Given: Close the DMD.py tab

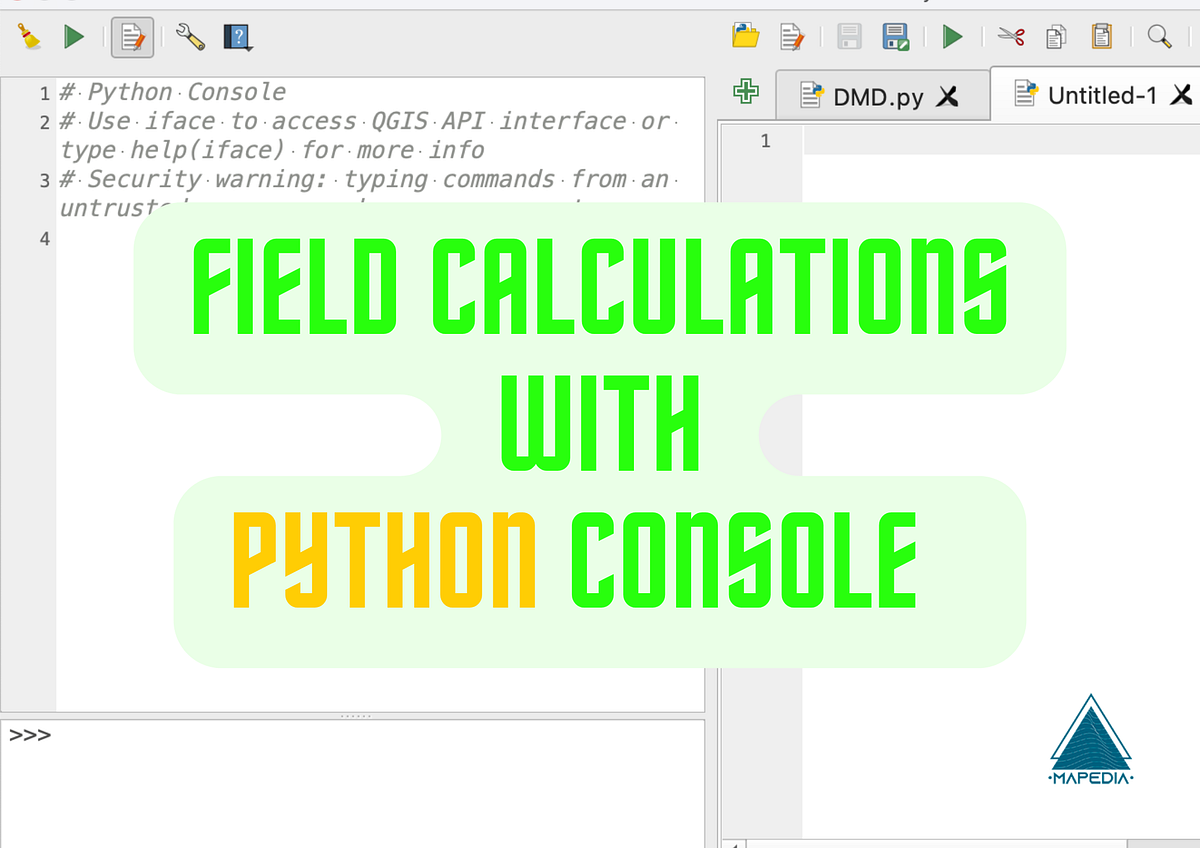Looking at the screenshot, I should pyautogui.click(x=946, y=95).
